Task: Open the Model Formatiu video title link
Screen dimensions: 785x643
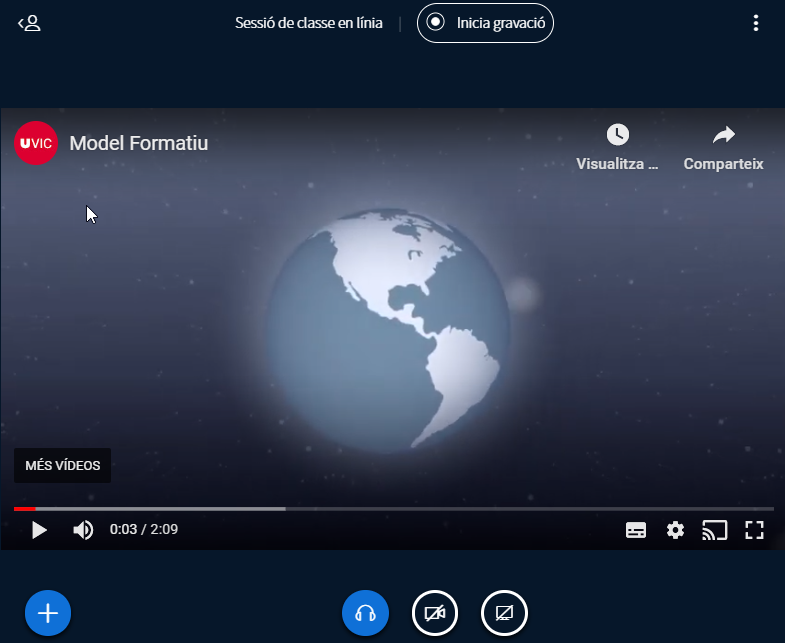Action: 139,143
